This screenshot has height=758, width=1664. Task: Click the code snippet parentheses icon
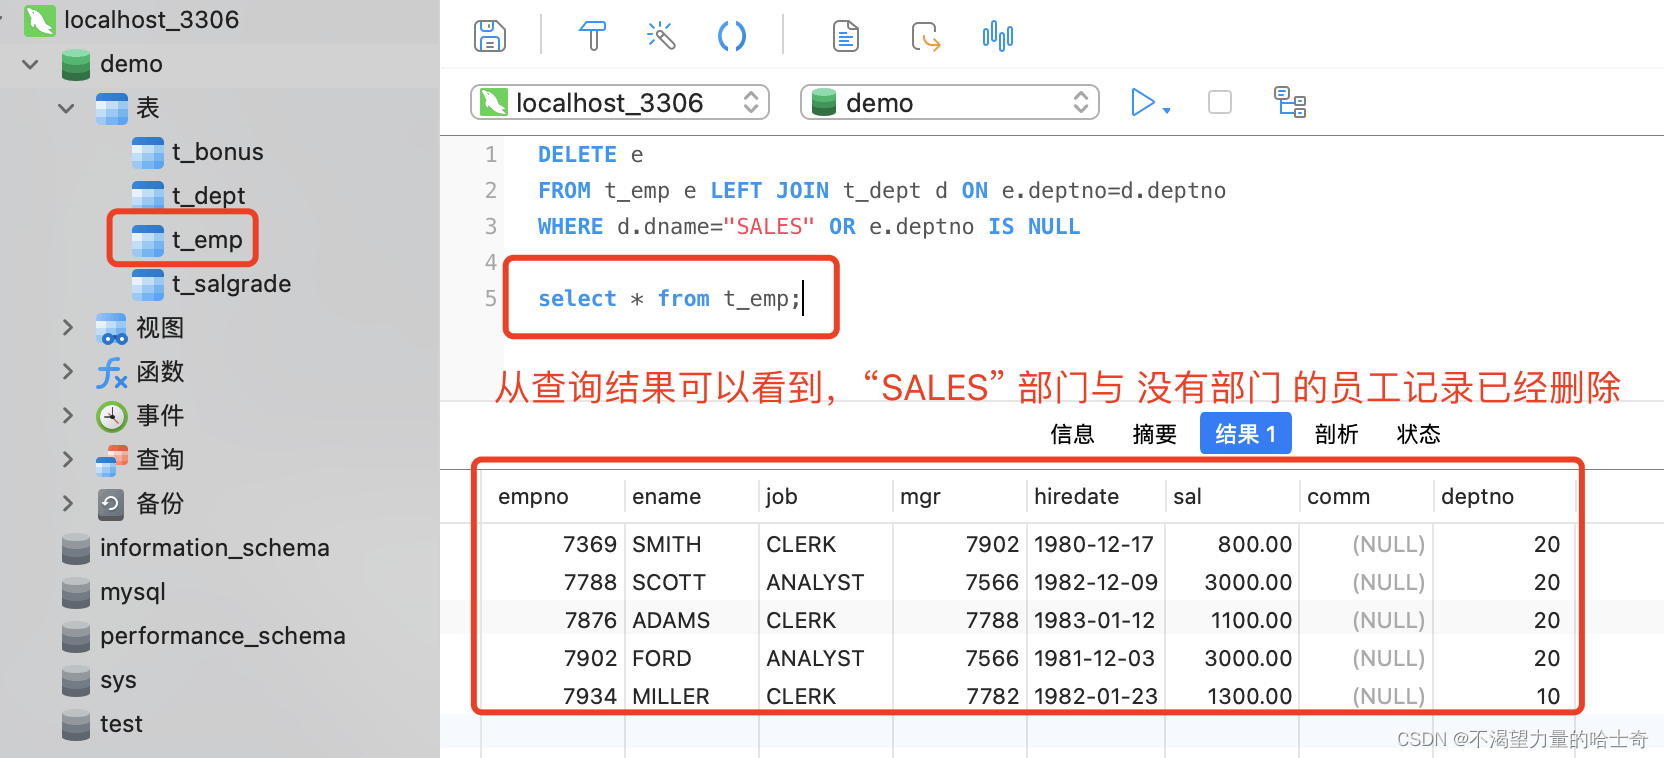732,36
